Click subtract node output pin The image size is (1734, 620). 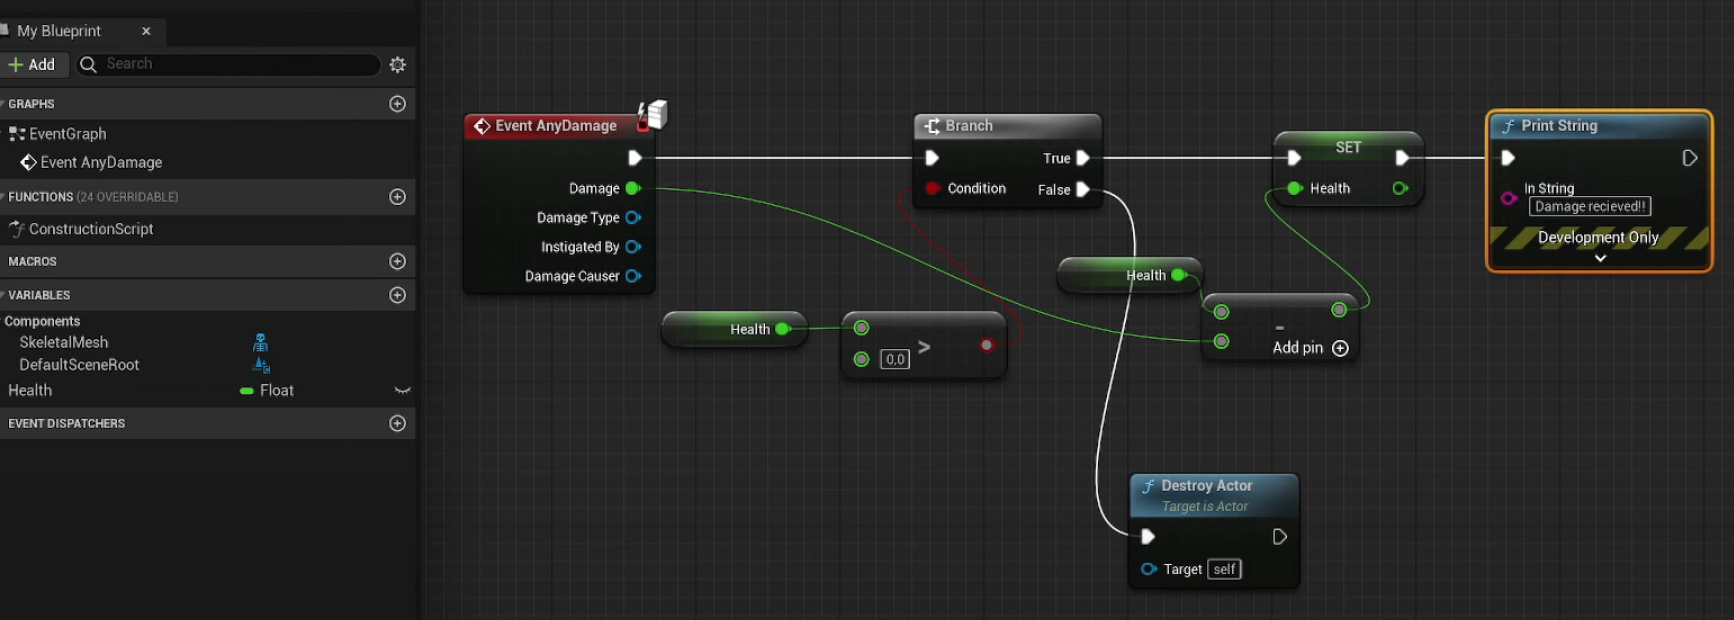coord(1339,310)
